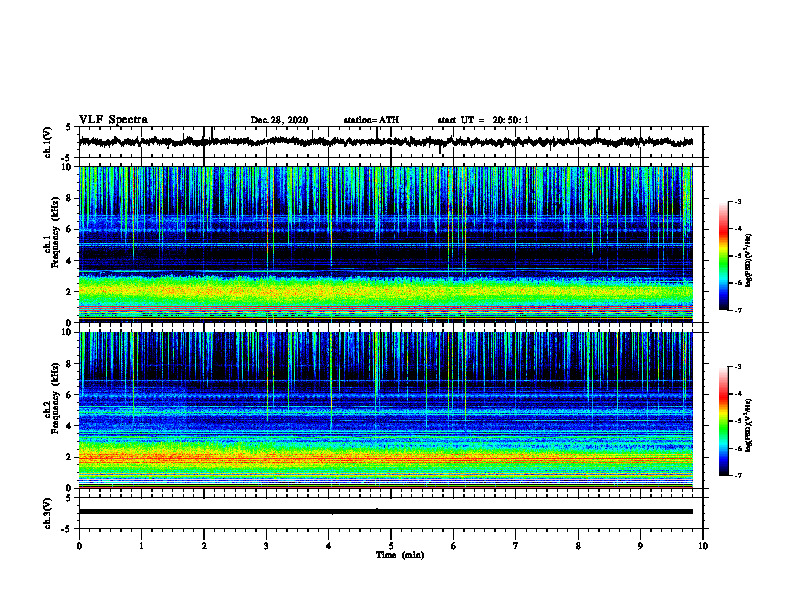
Task: Click the ch.1 voltage waveform trace
Action: click(x=386, y=142)
